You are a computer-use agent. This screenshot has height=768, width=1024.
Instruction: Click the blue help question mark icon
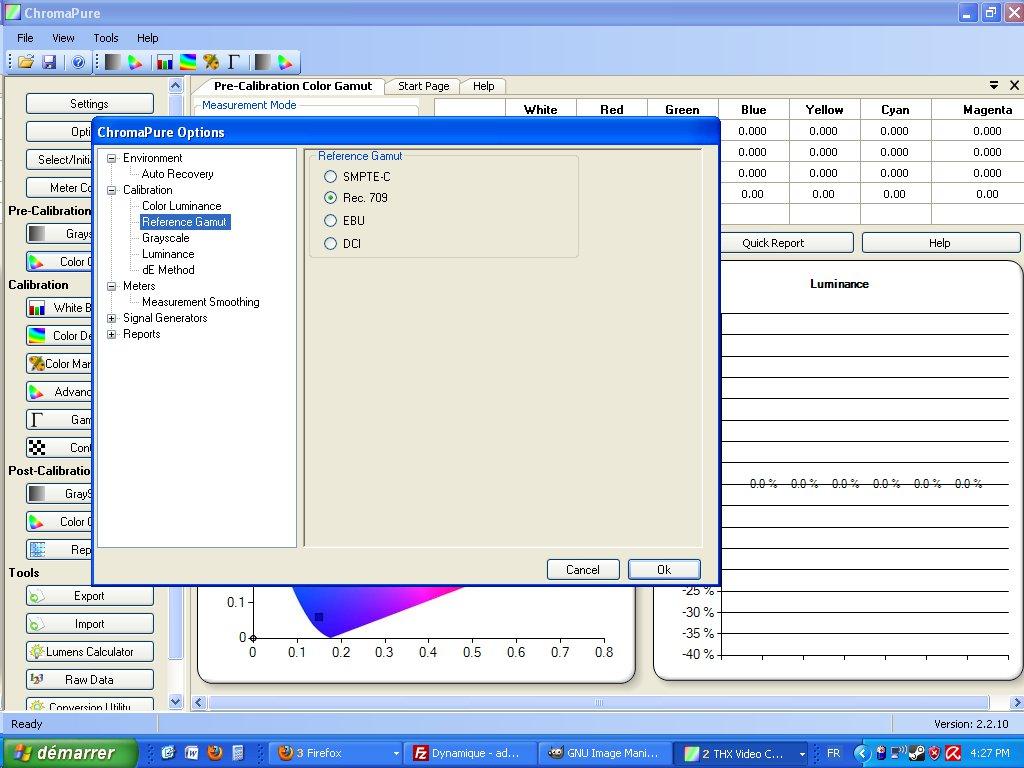pyautogui.click(x=78, y=62)
